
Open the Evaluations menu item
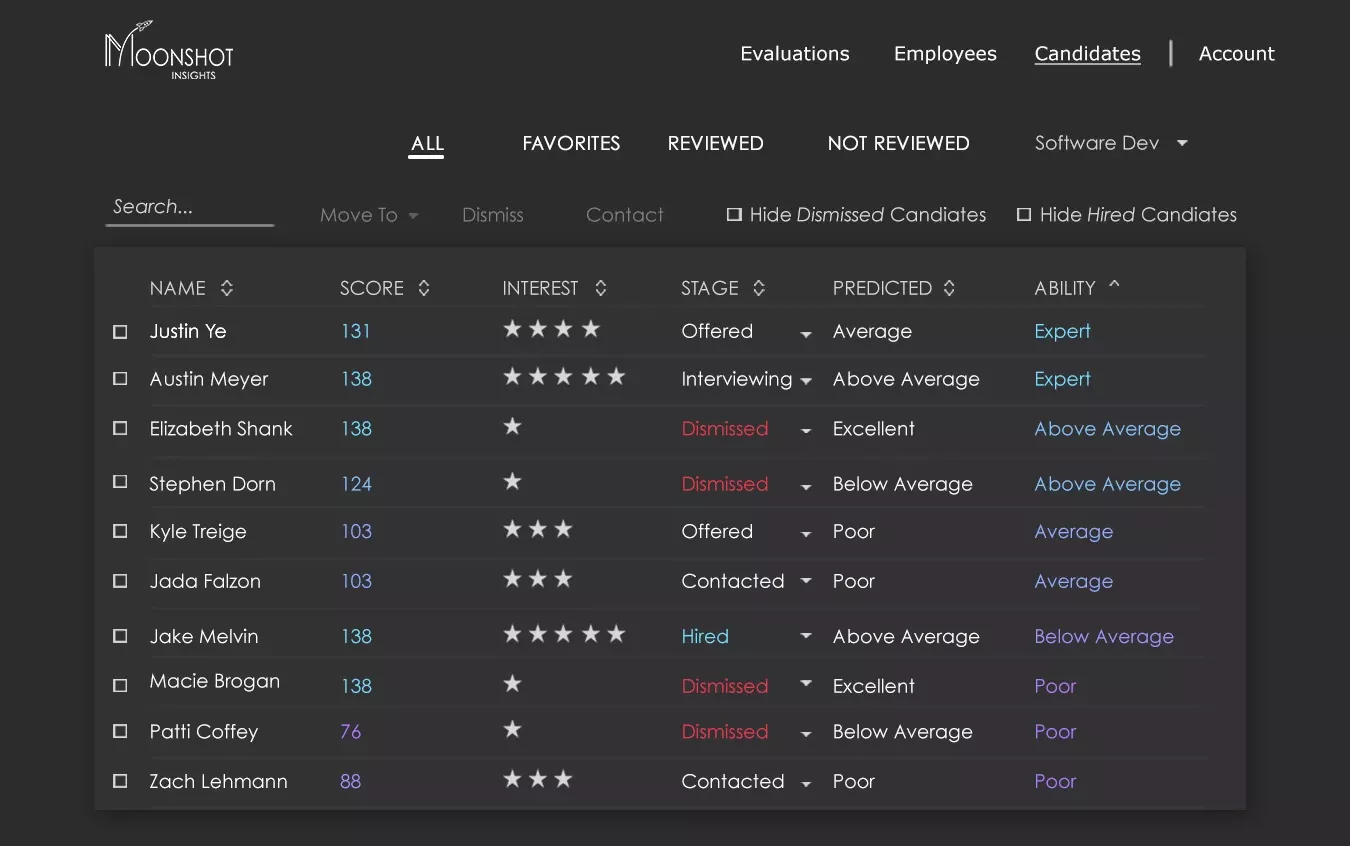tap(794, 54)
